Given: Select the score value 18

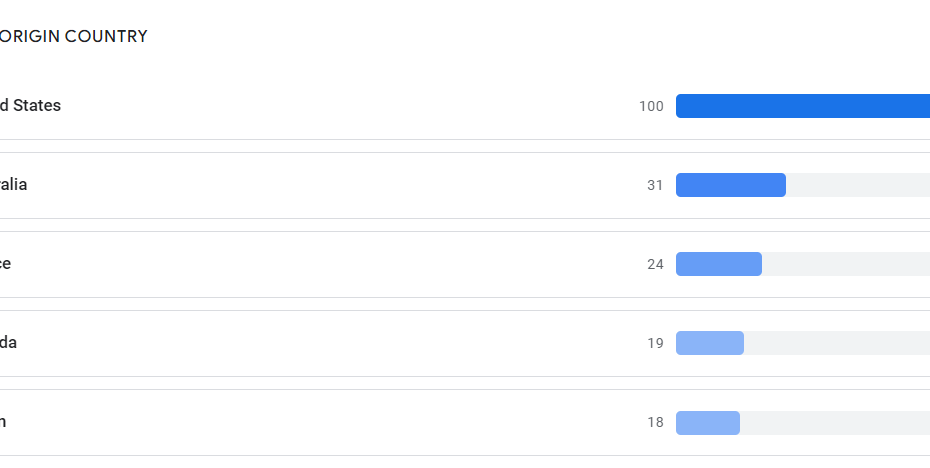Looking at the screenshot, I should point(655,422).
